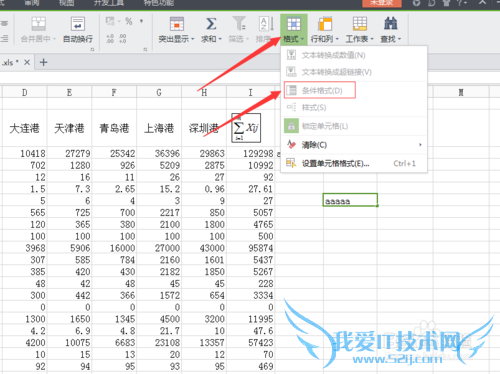
Task: Click the ΣXij formula object
Action: [x=246, y=128]
